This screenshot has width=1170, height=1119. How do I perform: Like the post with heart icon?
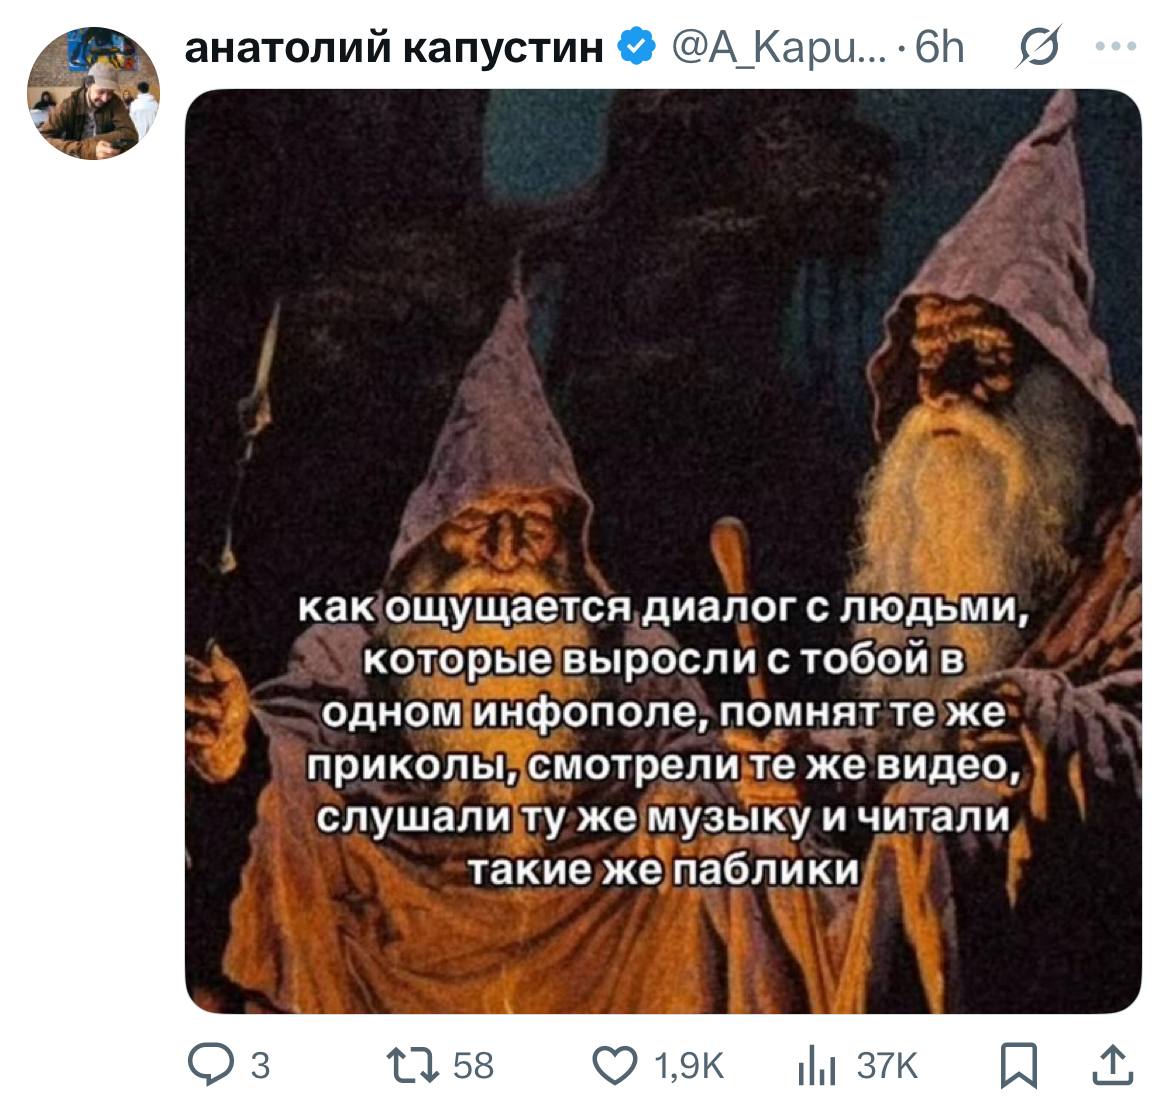click(615, 1065)
